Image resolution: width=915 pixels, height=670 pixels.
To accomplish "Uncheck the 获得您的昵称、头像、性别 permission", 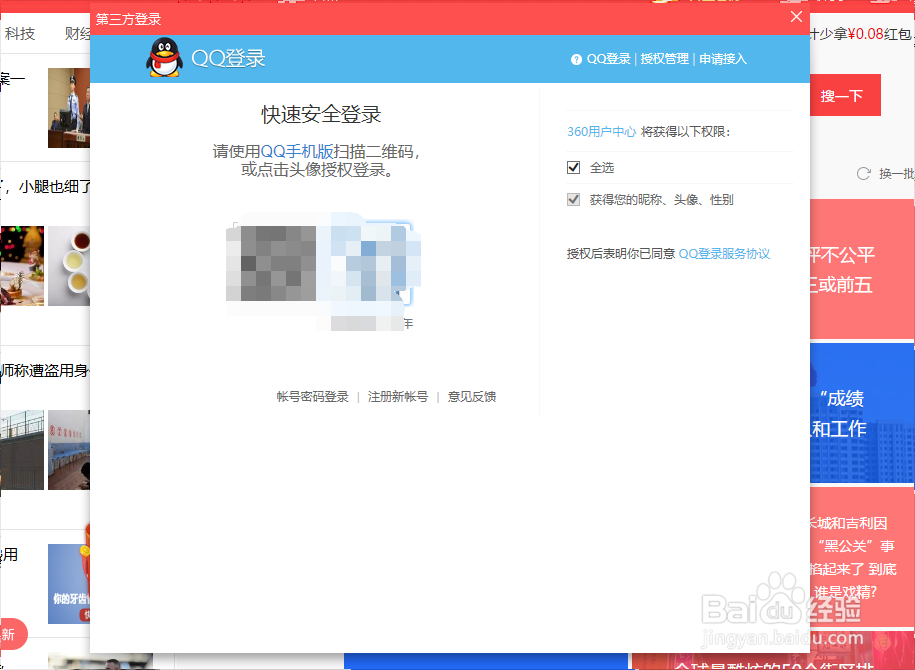I will (x=573, y=199).
